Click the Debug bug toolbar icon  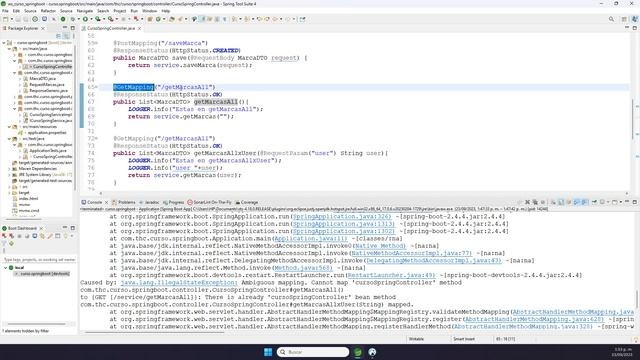coord(73,19)
